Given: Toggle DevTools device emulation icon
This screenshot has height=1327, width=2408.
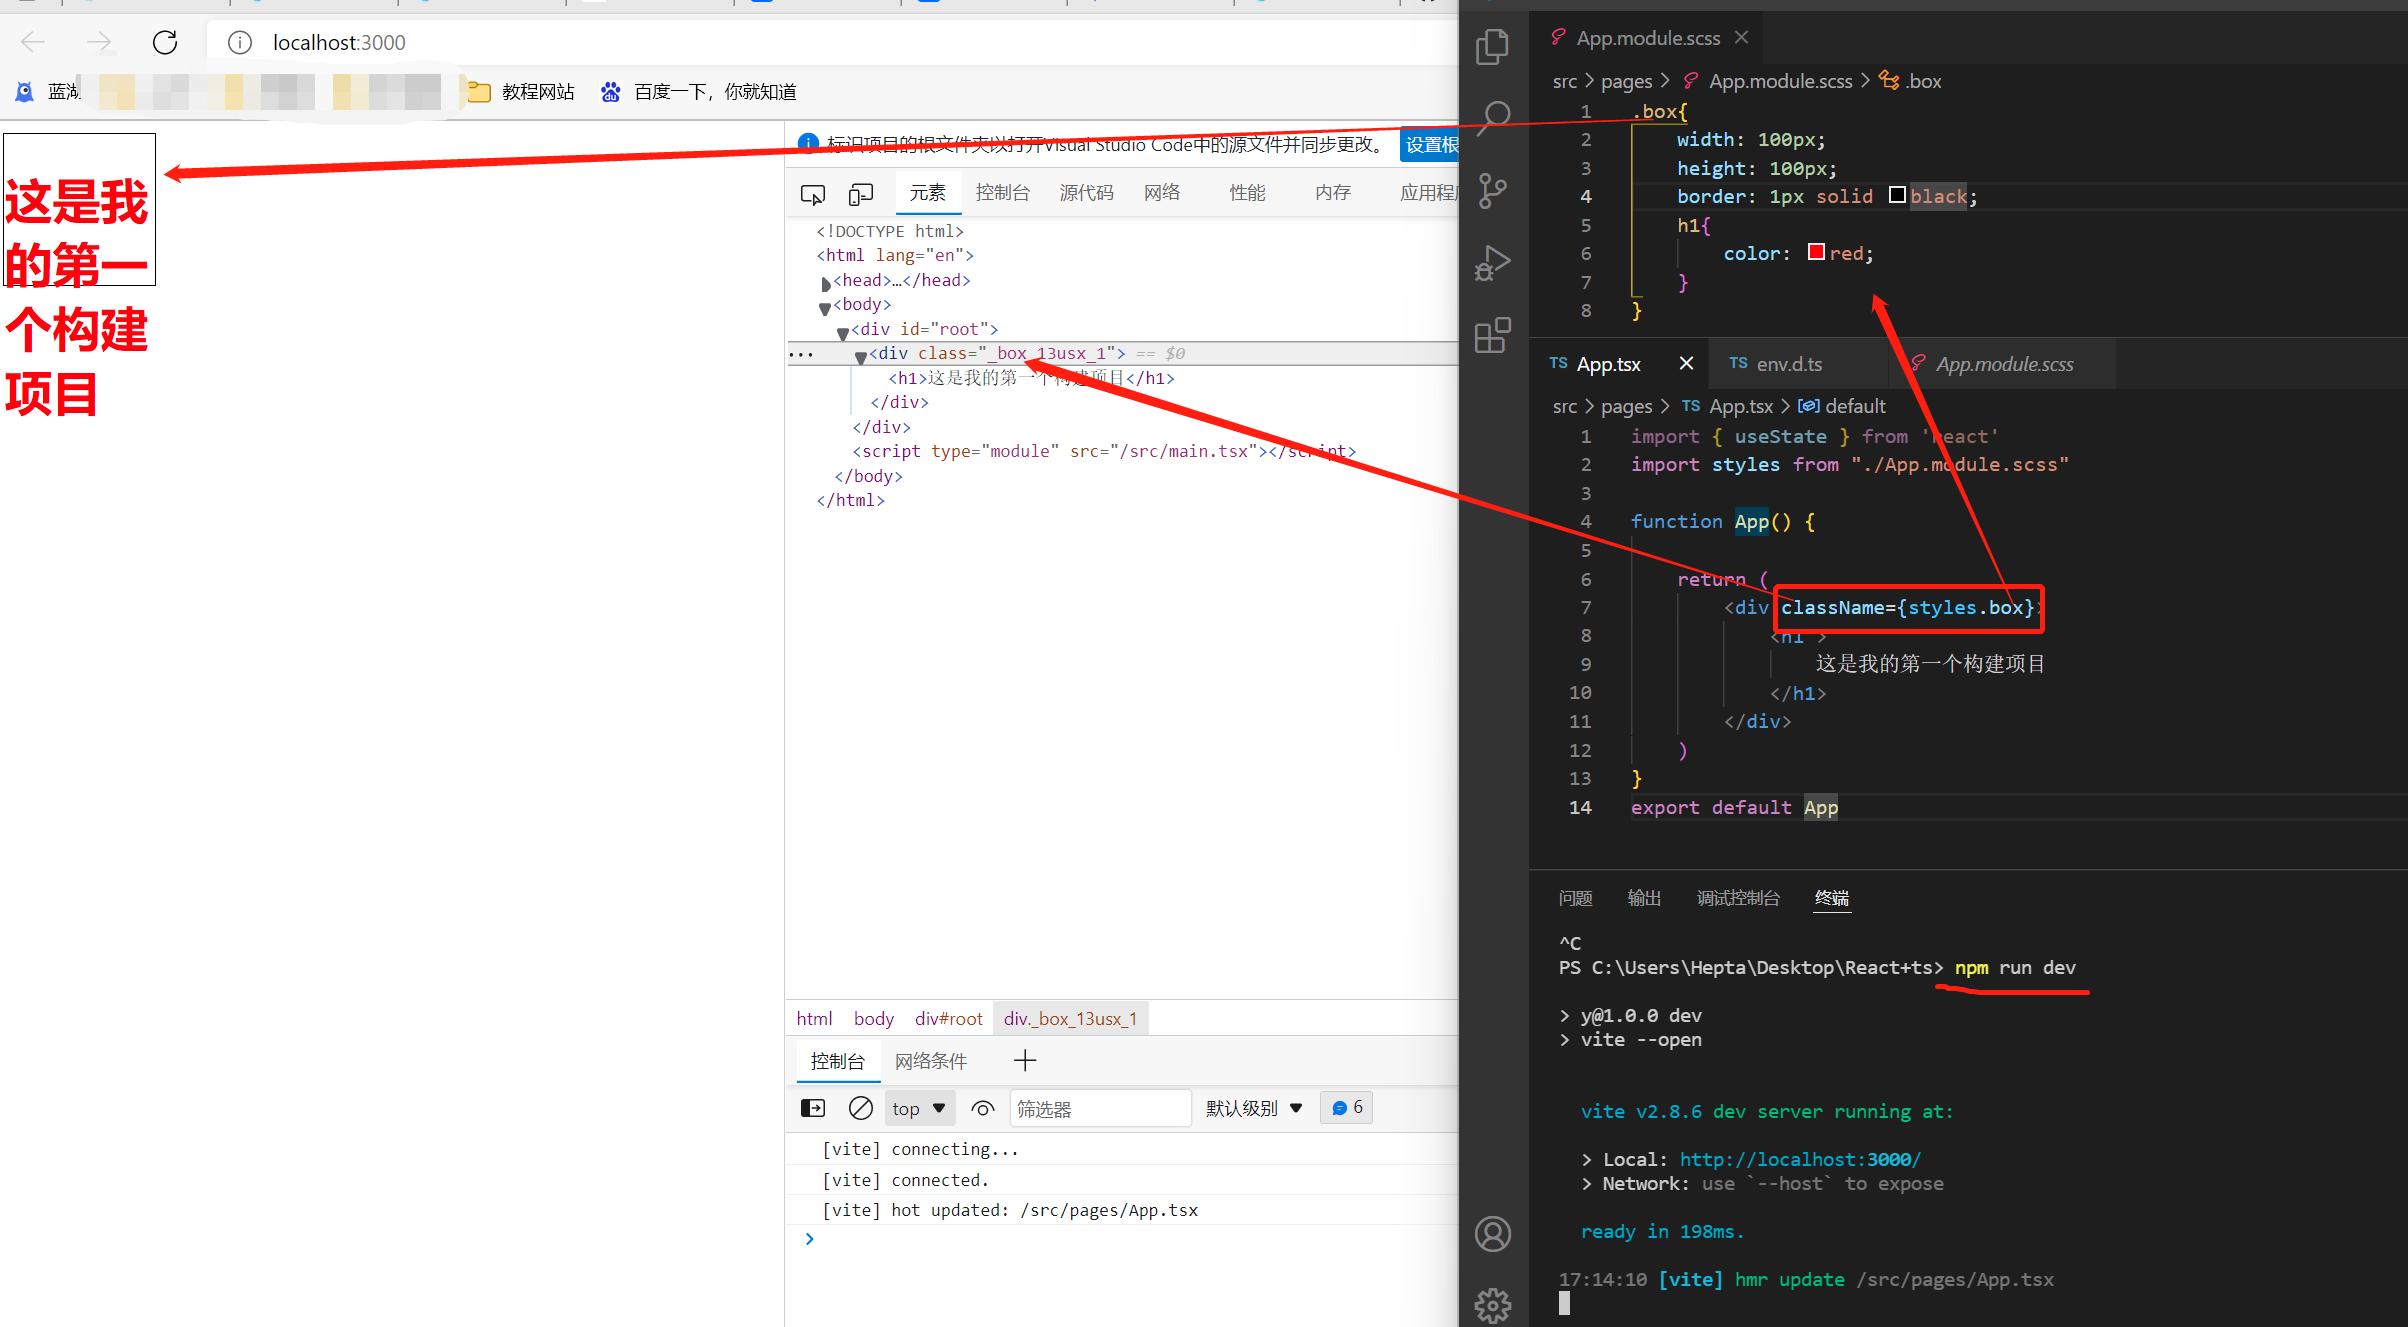Looking at the screenshot, I should tap(860, 194).
